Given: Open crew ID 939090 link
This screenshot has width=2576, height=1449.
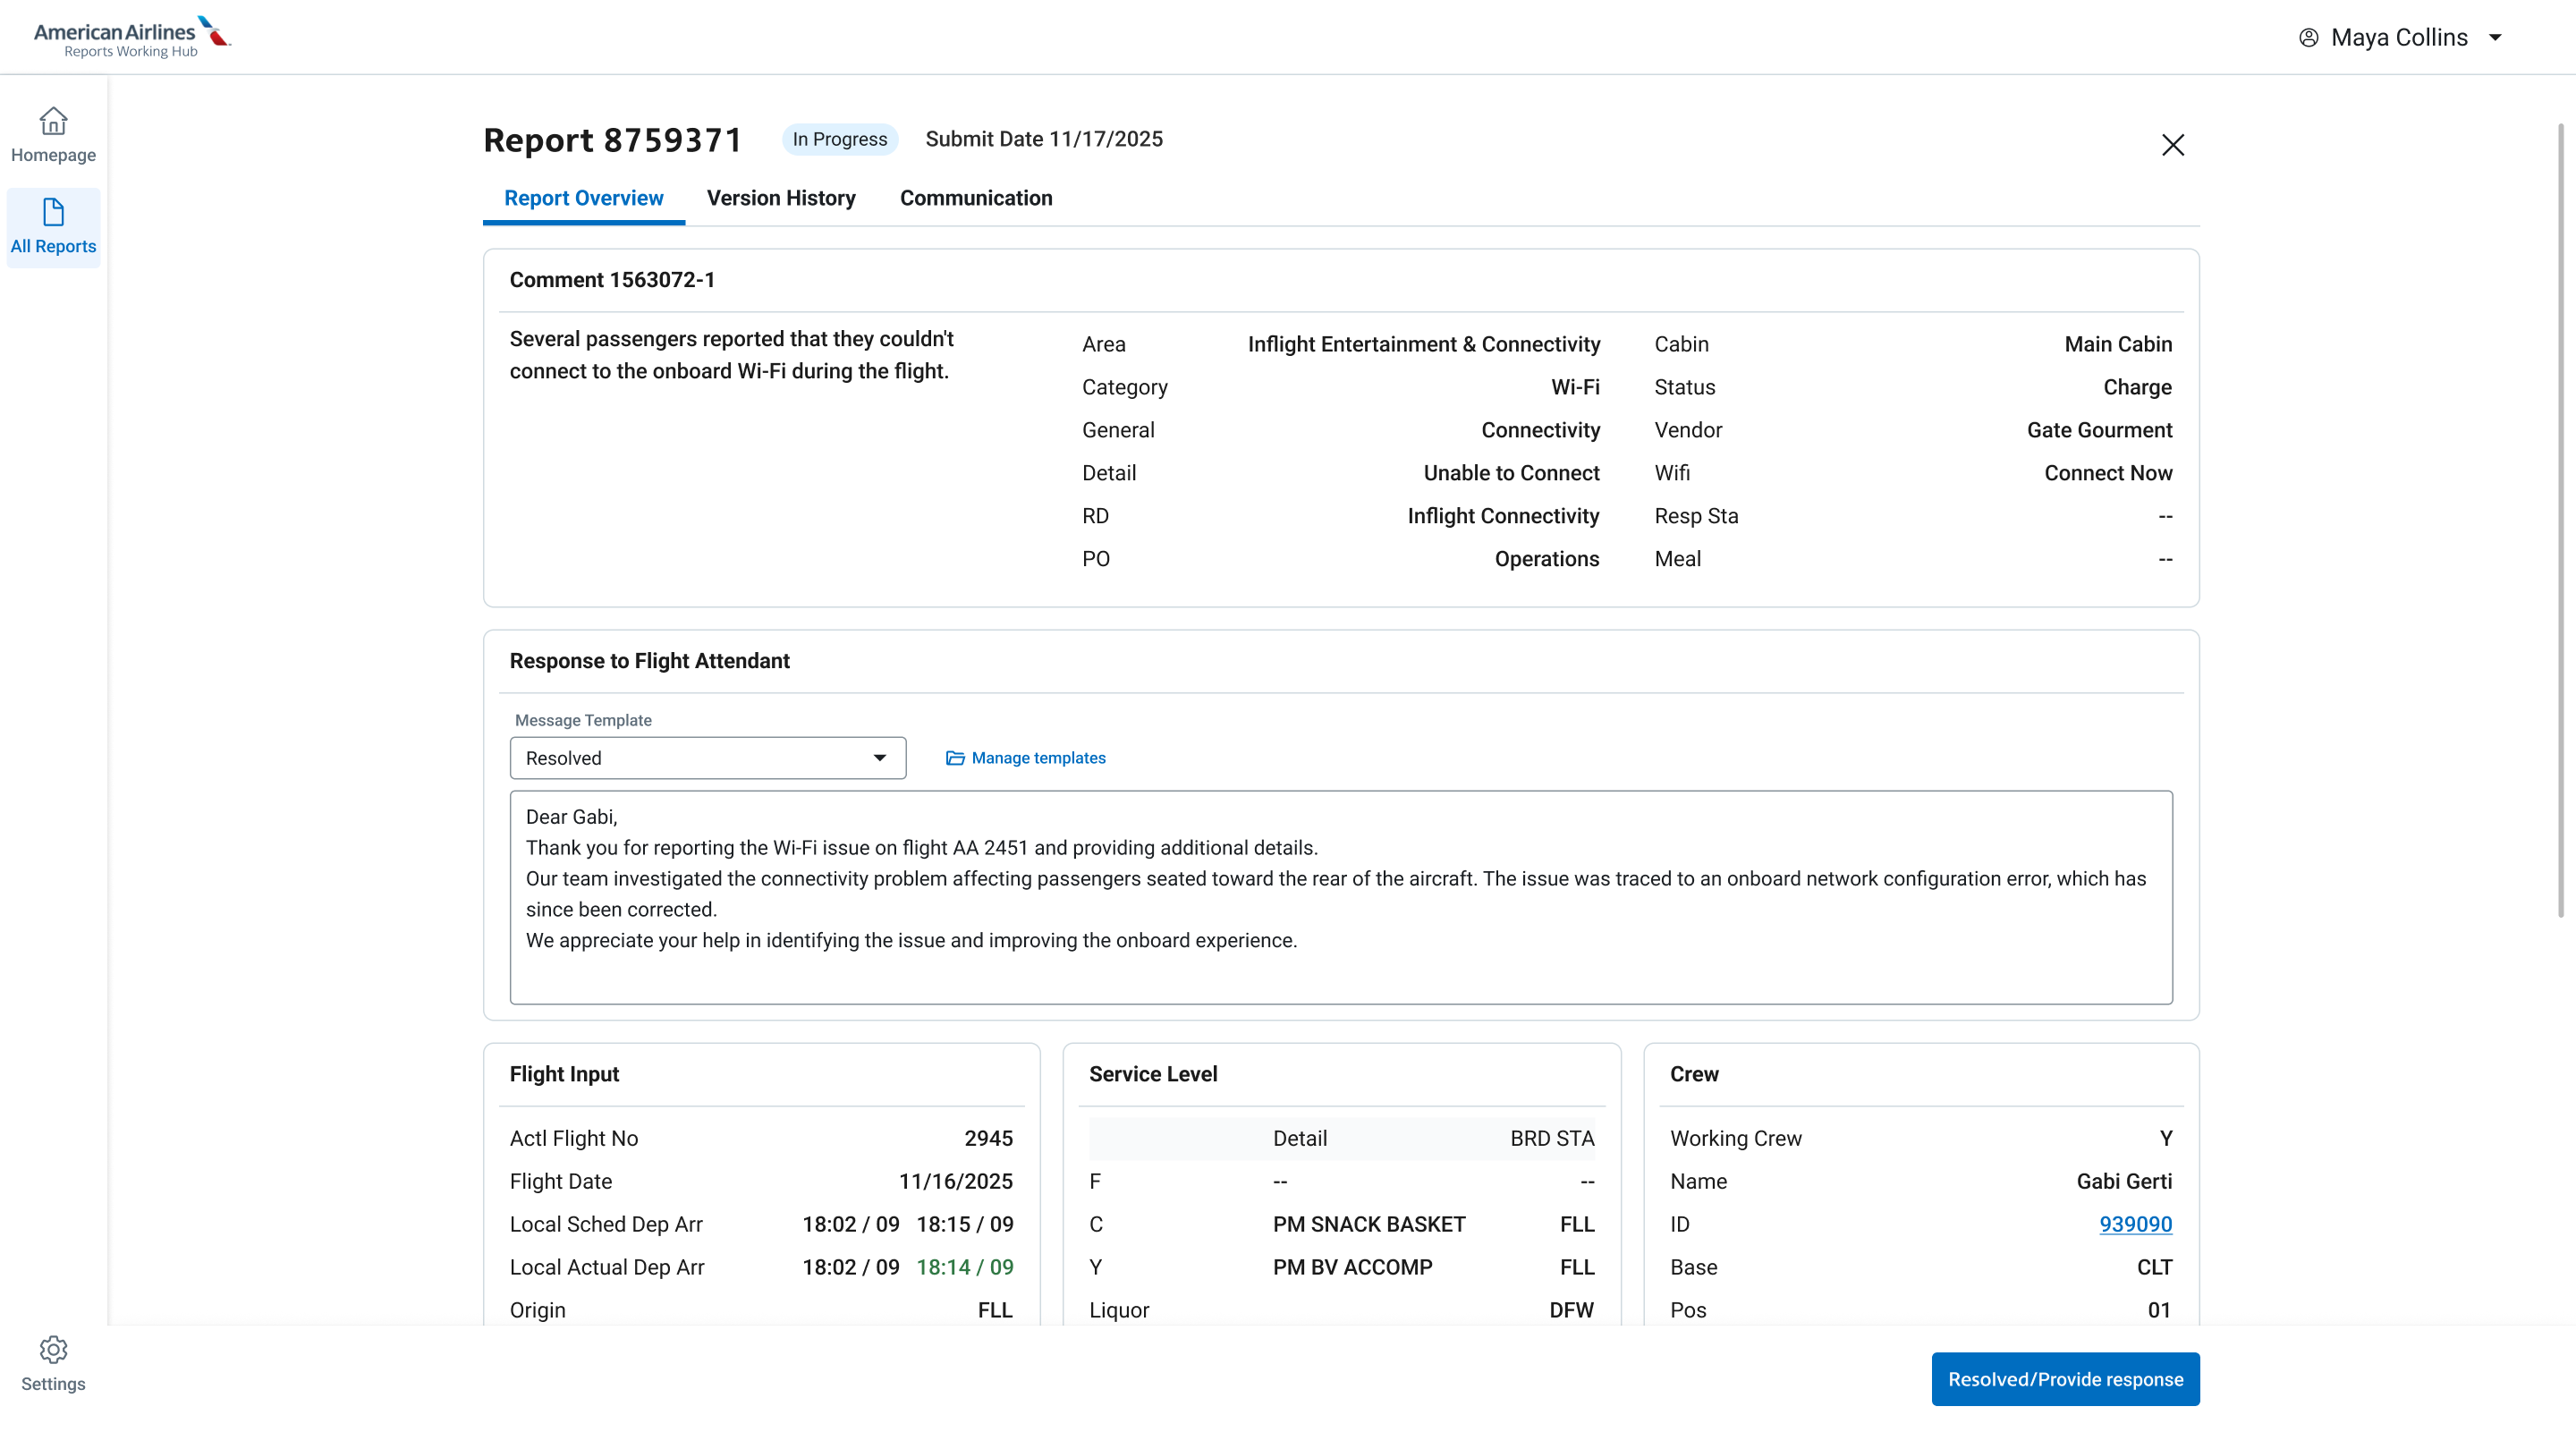Looking at the screenshot, I should (2135, 1224).
